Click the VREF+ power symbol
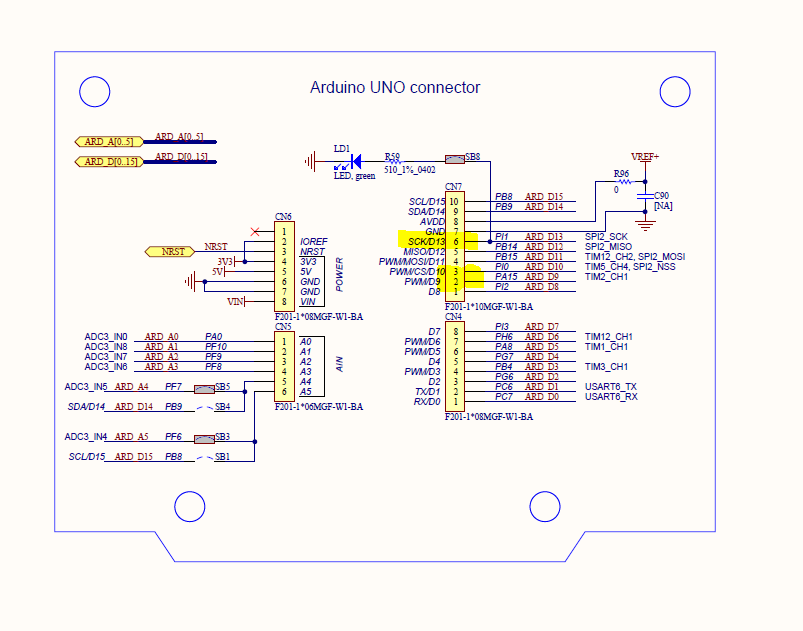This screenshot has height=631, width=803. pyautogui.click(x=645, y=157)
